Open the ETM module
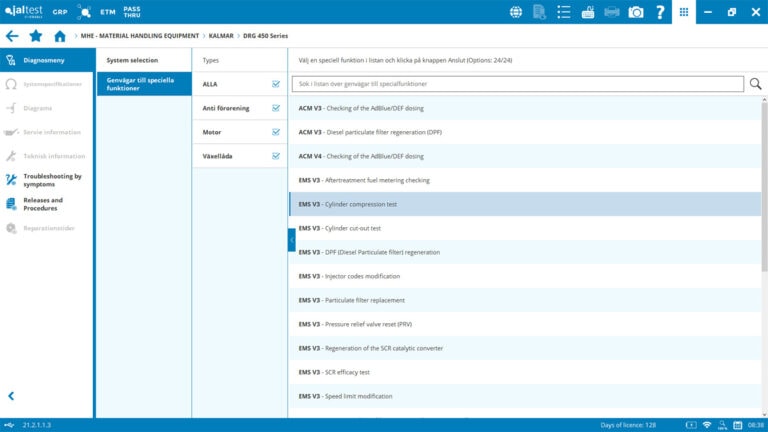This screenshot has width=768, height=432. [x=108, y=12]
